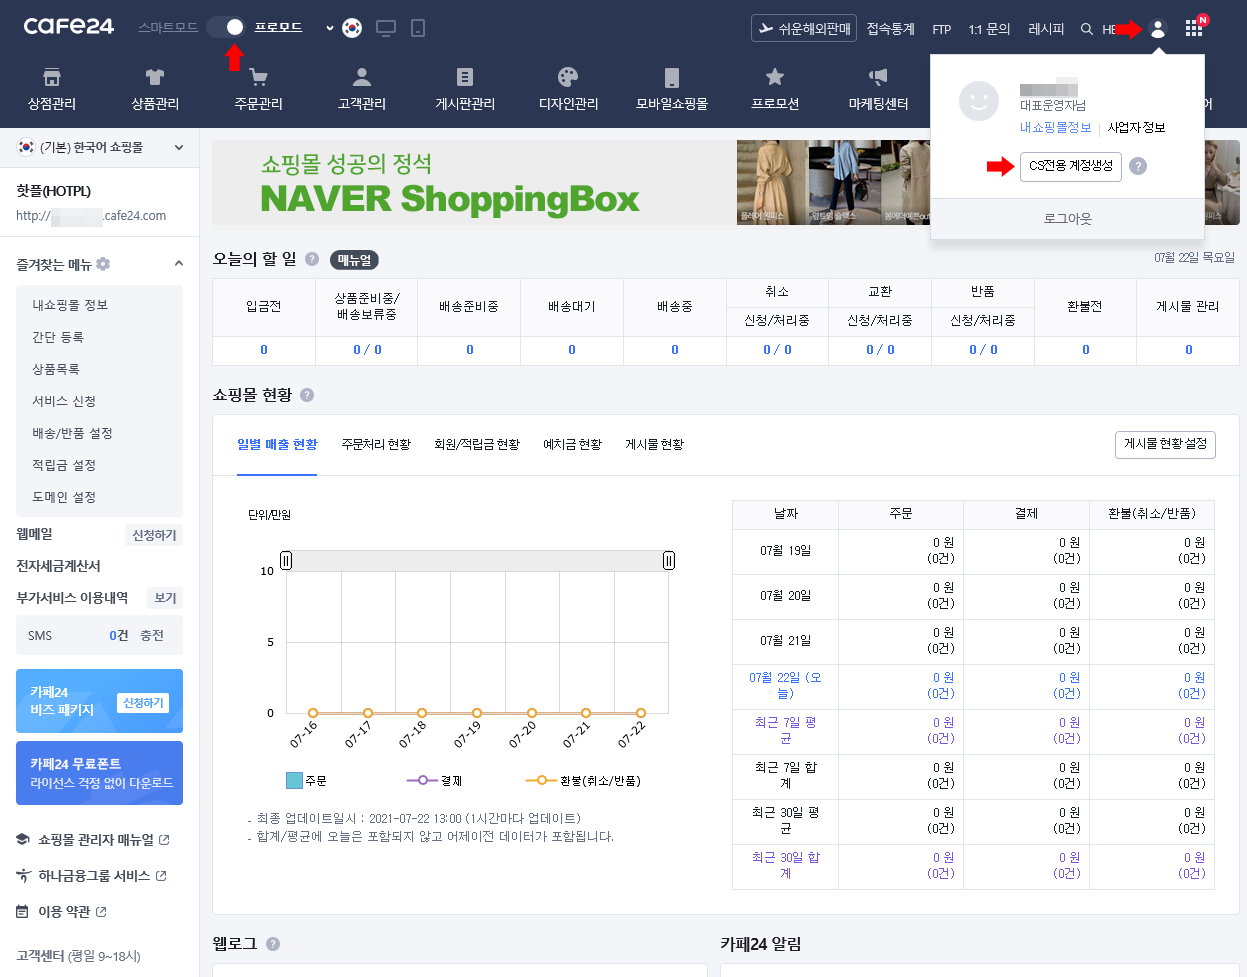Open the 프로모션 star menu
Viewport: 1247px width, 977px height.
tap(775, 89)
